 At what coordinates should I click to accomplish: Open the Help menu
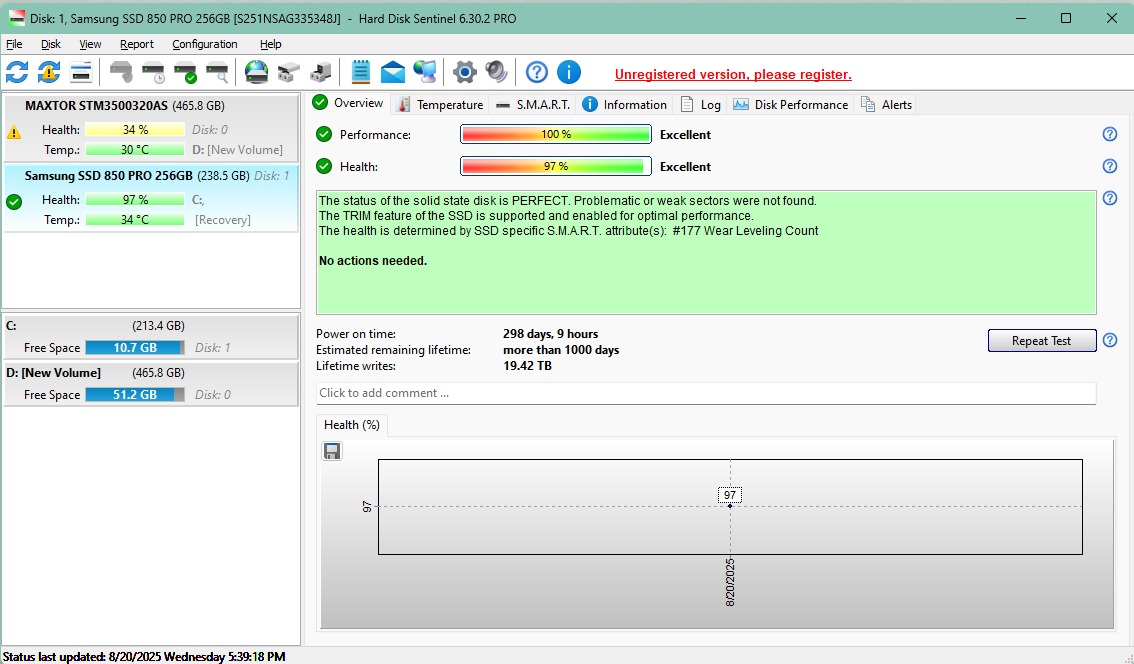(270, 44)
